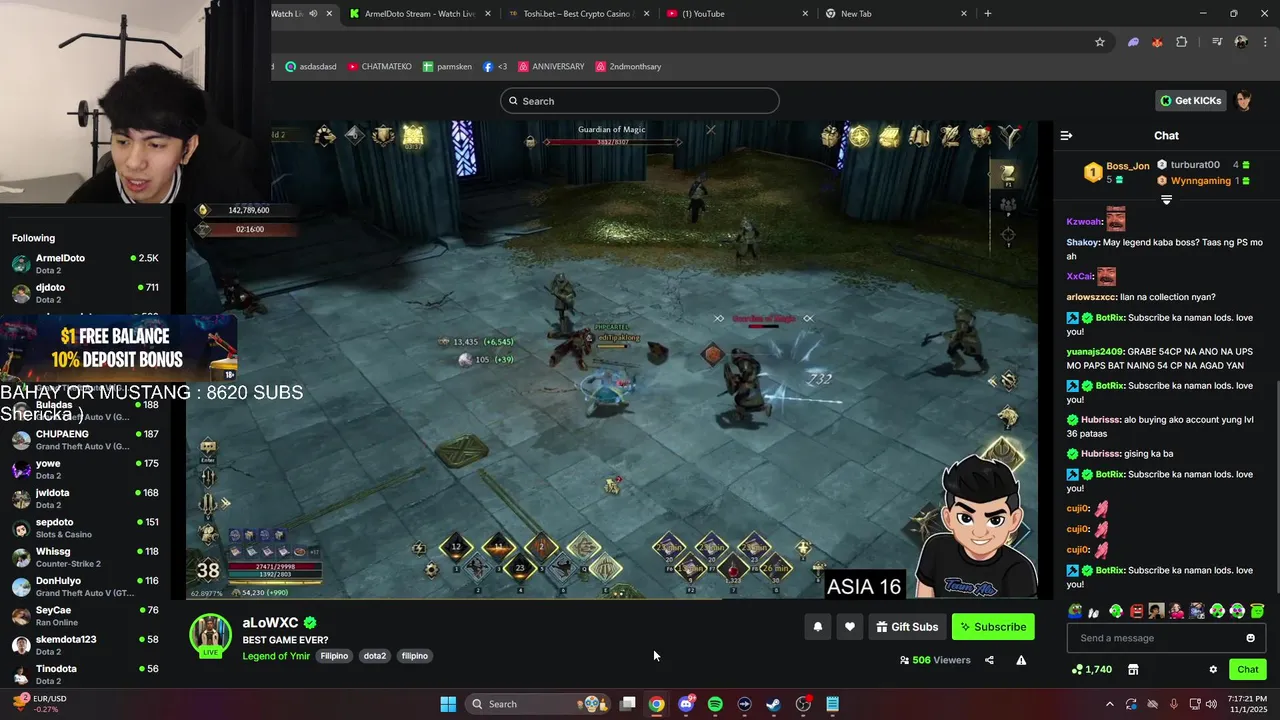Open the Kick account avatar menu

(1244, 100)
